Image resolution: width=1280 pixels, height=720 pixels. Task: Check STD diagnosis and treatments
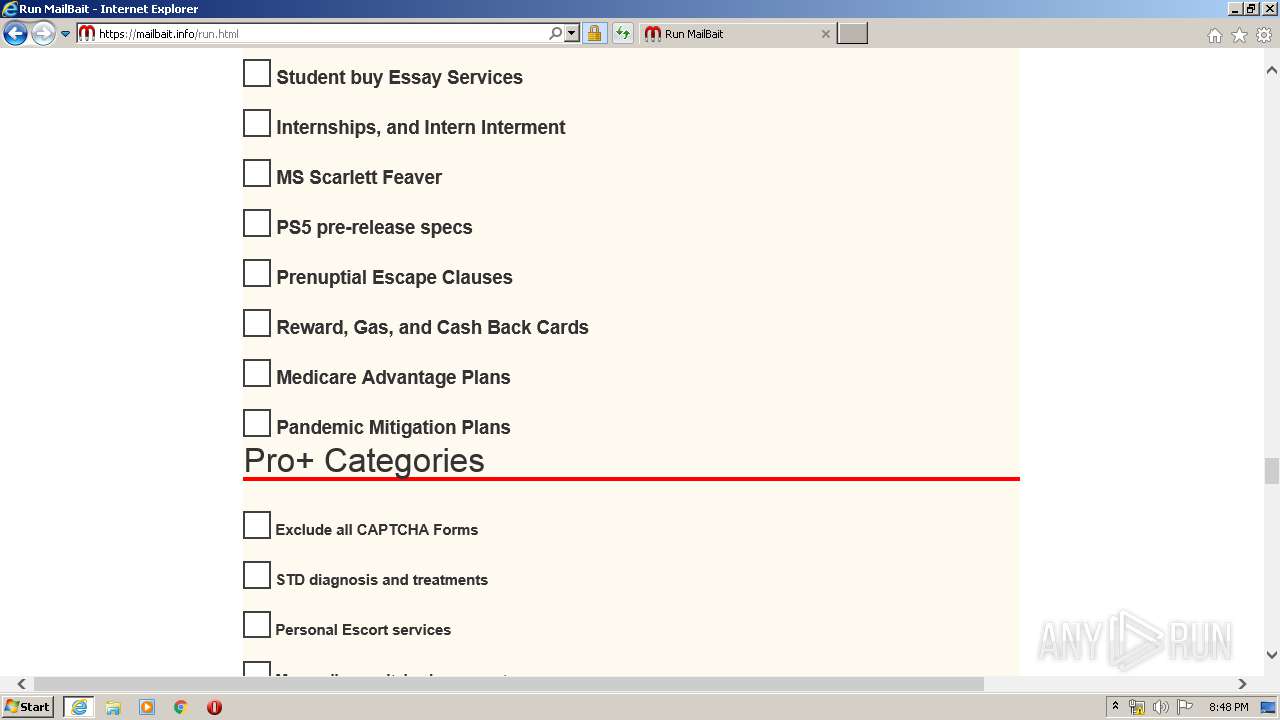point(257,575)
